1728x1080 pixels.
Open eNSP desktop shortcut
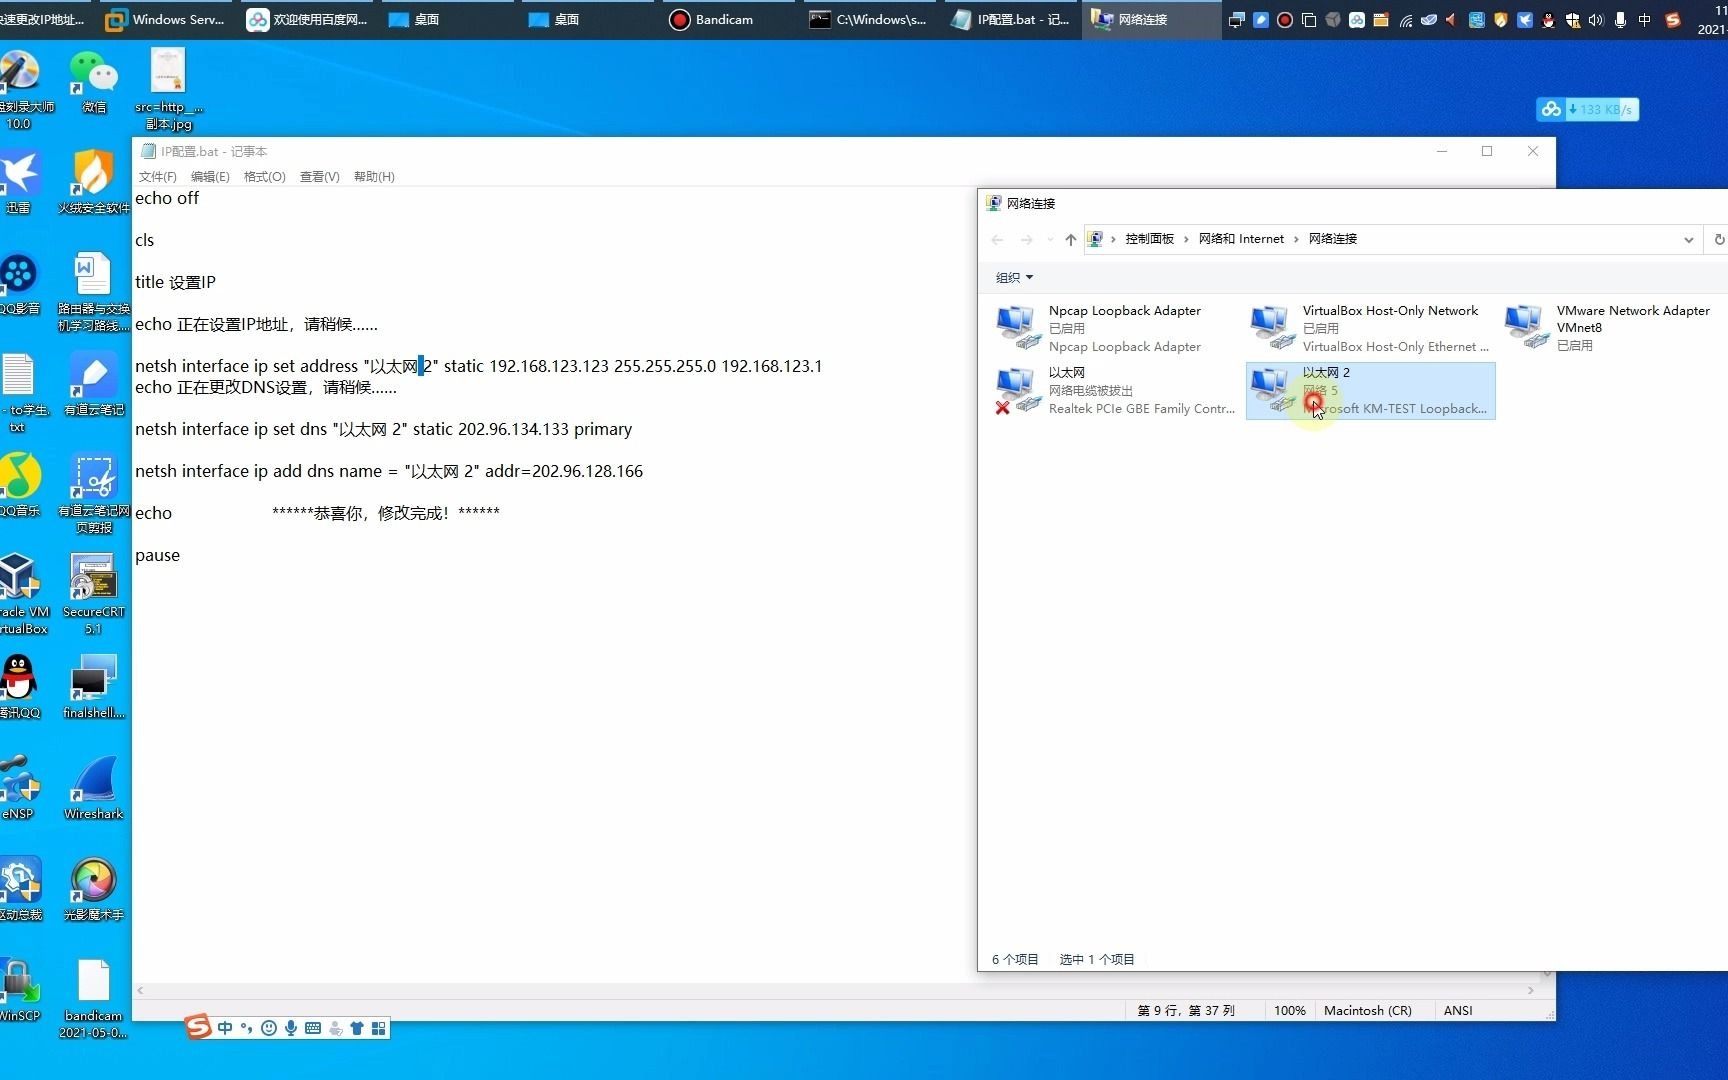[19, 788]
